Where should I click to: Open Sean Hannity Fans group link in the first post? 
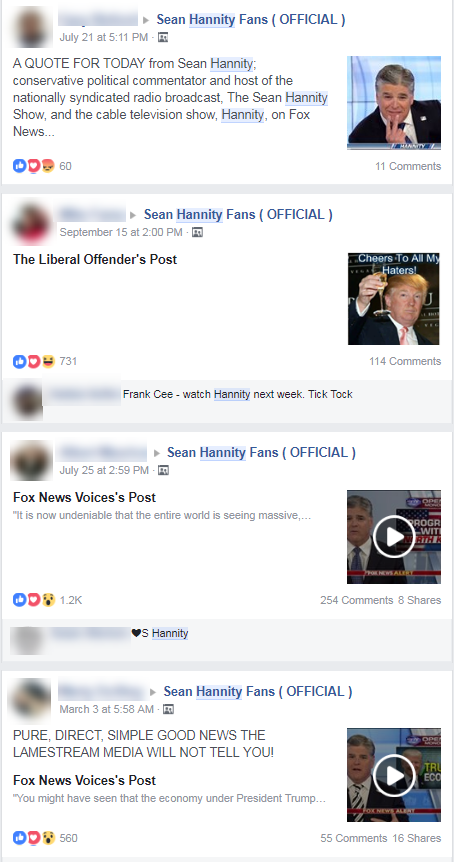[x=251, y=20]
